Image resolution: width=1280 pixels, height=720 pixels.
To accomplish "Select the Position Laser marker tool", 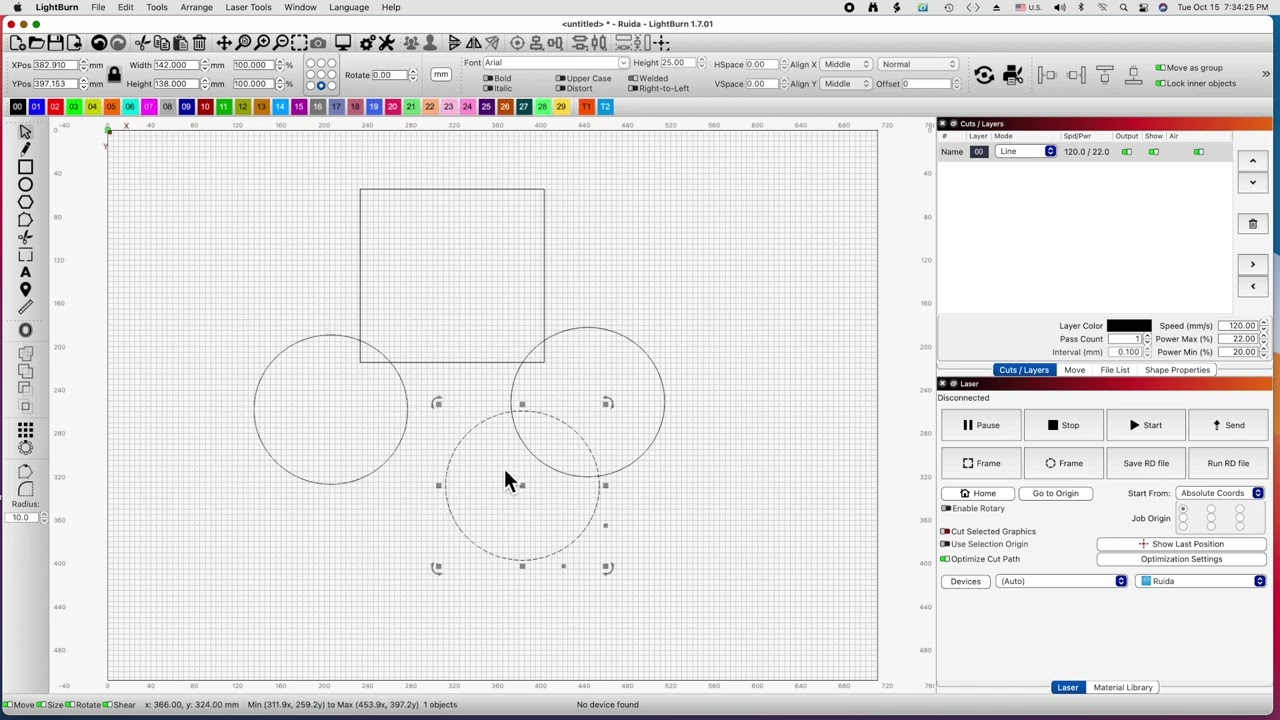I will coord(25,290).
